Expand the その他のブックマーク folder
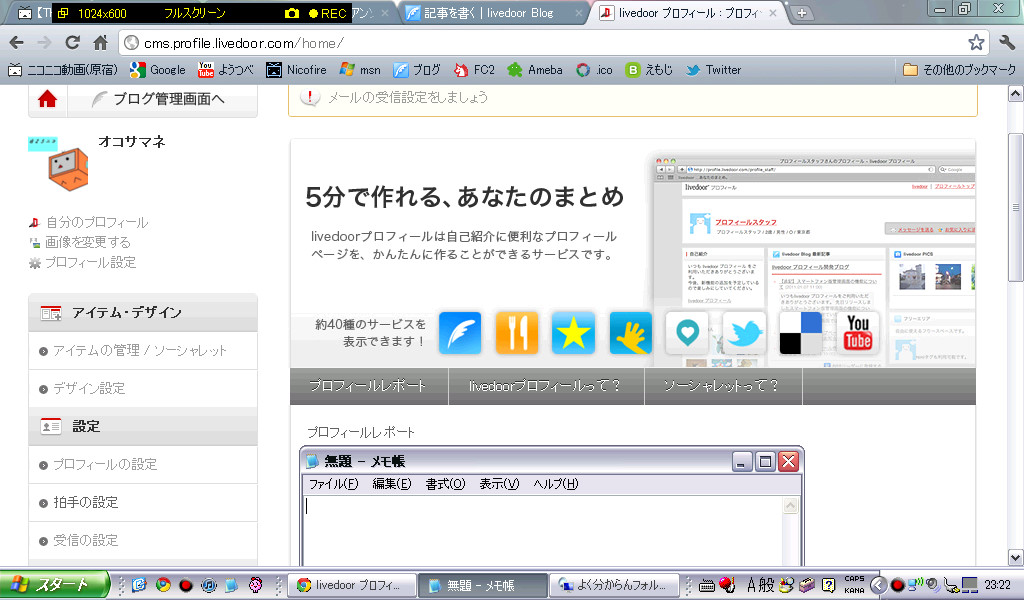 (x=959, y=70)
